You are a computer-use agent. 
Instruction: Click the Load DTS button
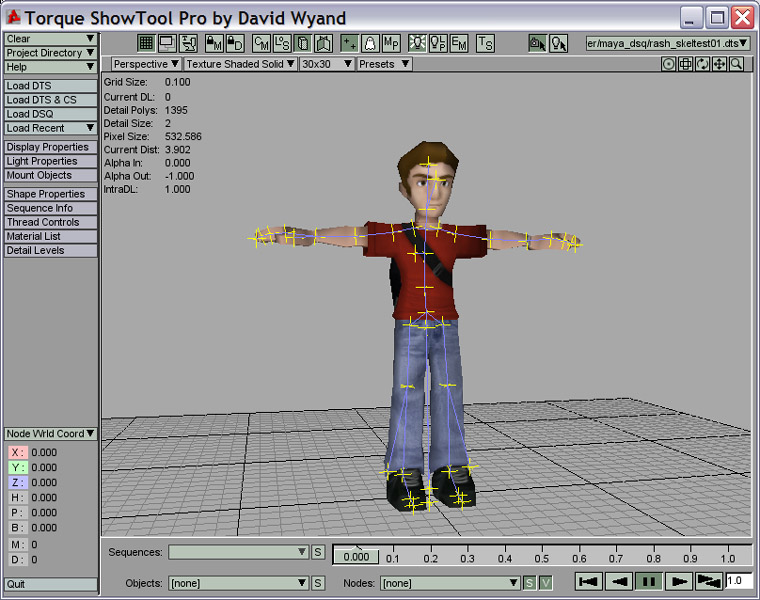tap(50, 86)
